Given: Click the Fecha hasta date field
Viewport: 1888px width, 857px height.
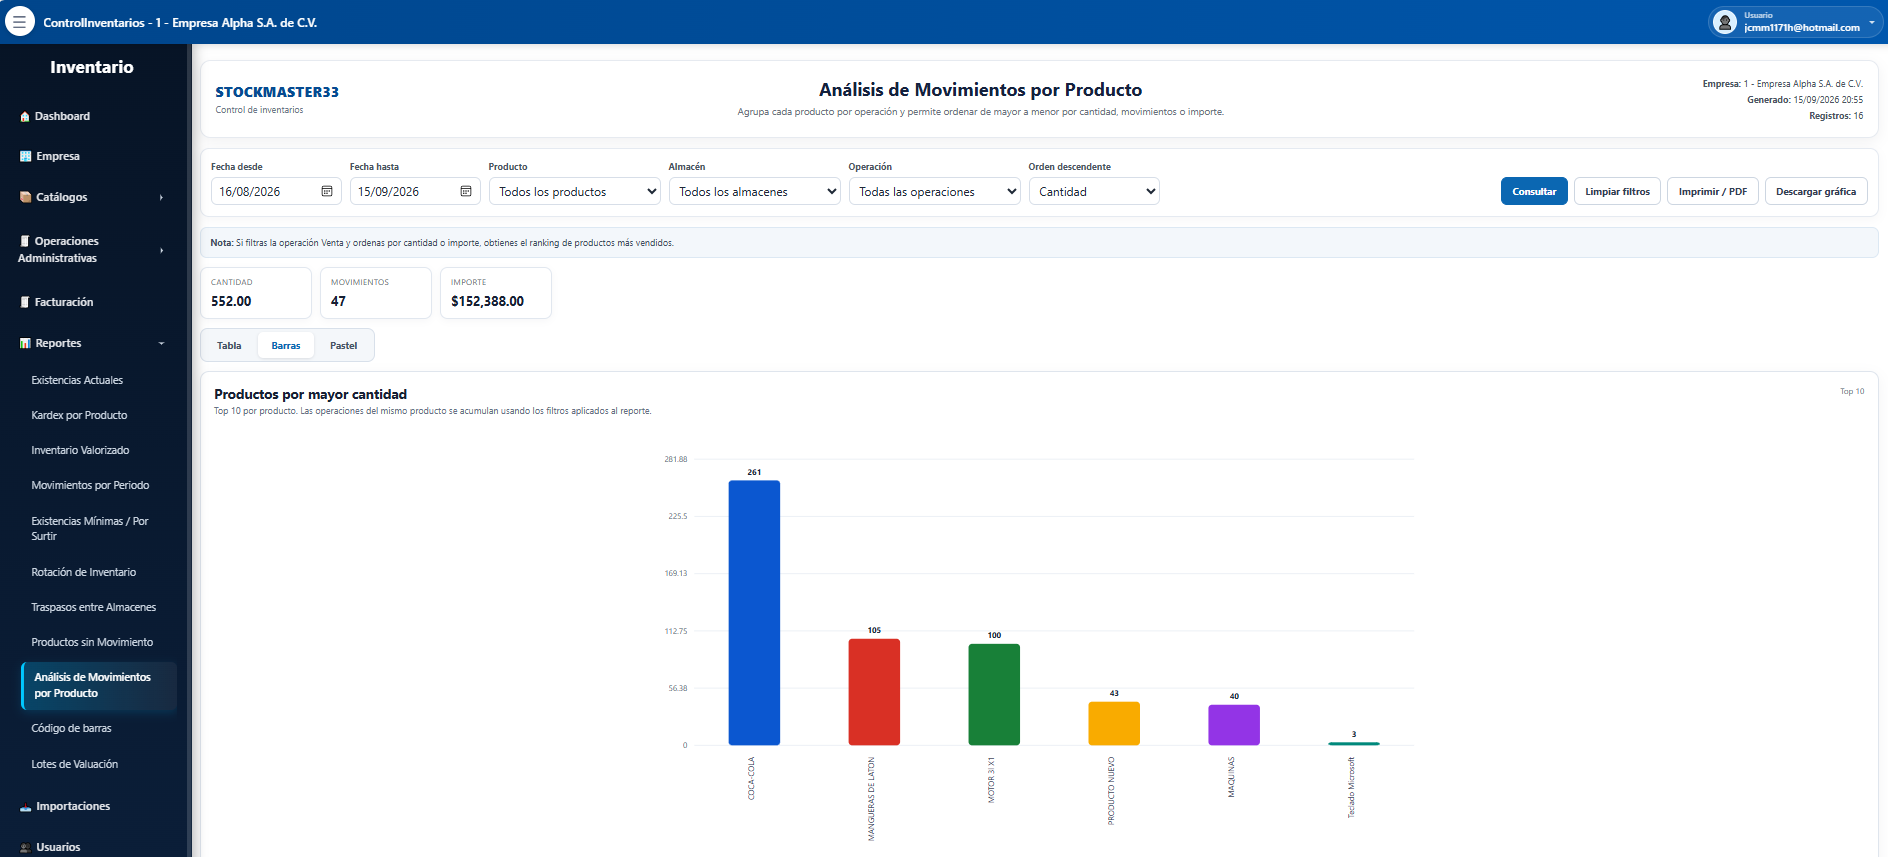Looking at the screenshot, I should (x=415, y=191).
